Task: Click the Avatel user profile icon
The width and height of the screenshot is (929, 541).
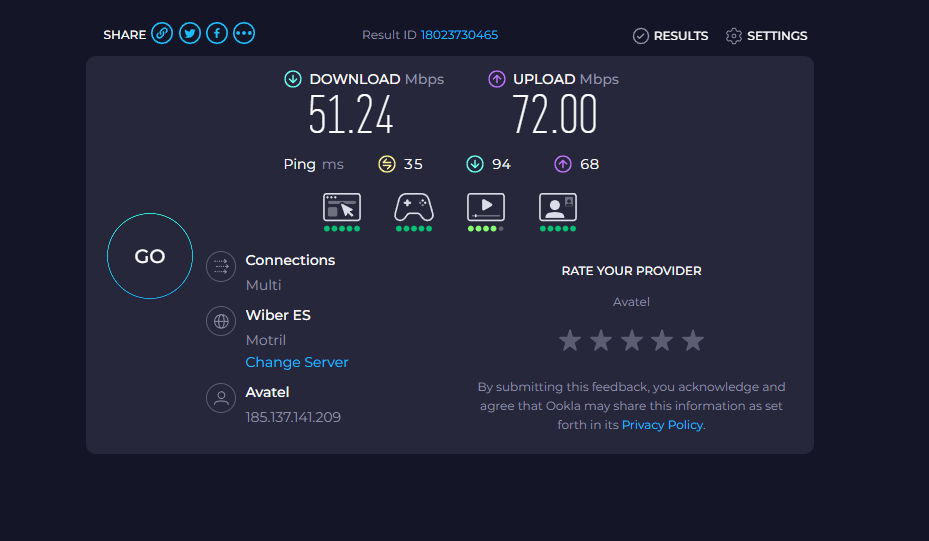Action: (220, 398)
